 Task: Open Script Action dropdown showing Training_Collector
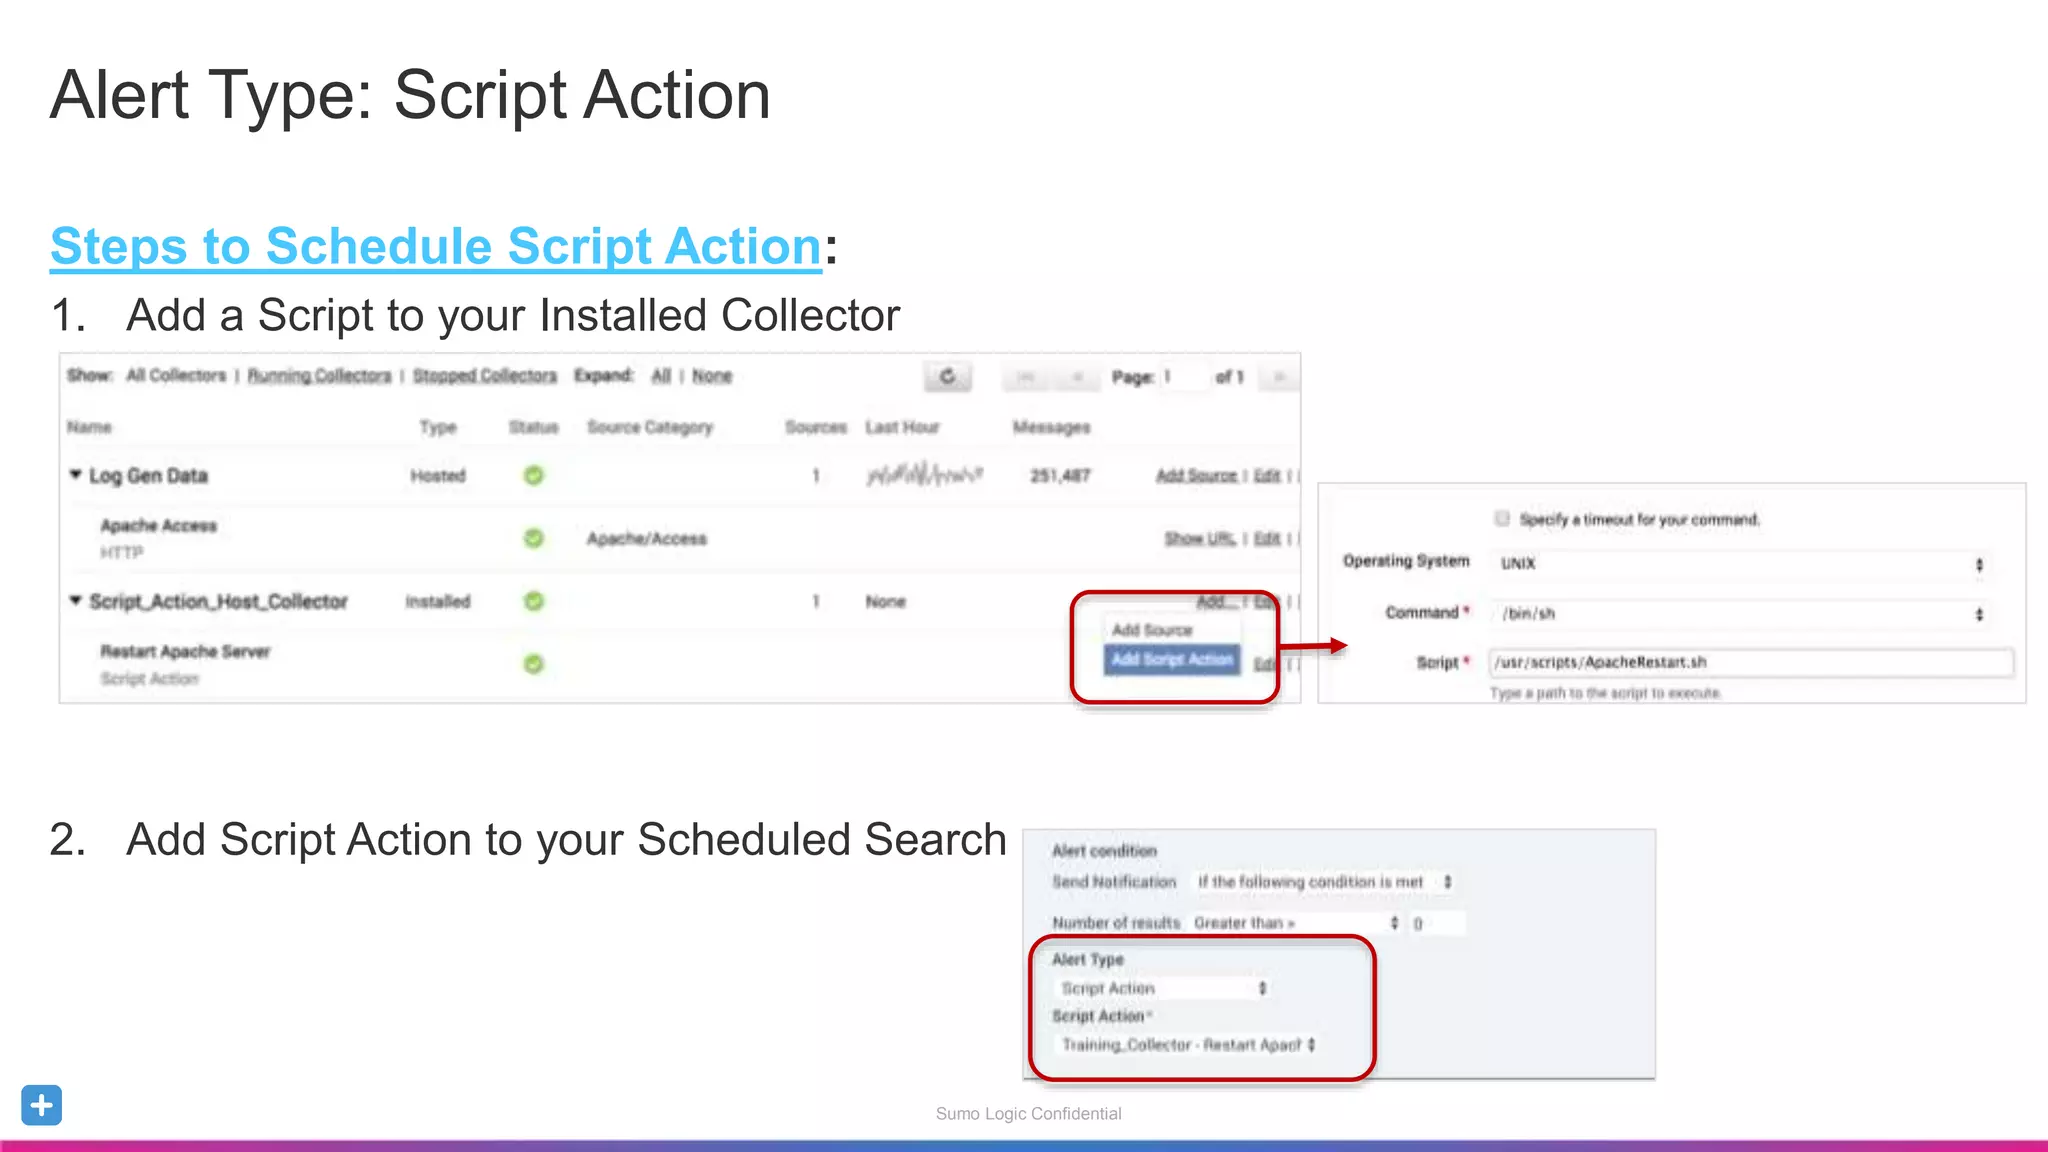1188,1045
